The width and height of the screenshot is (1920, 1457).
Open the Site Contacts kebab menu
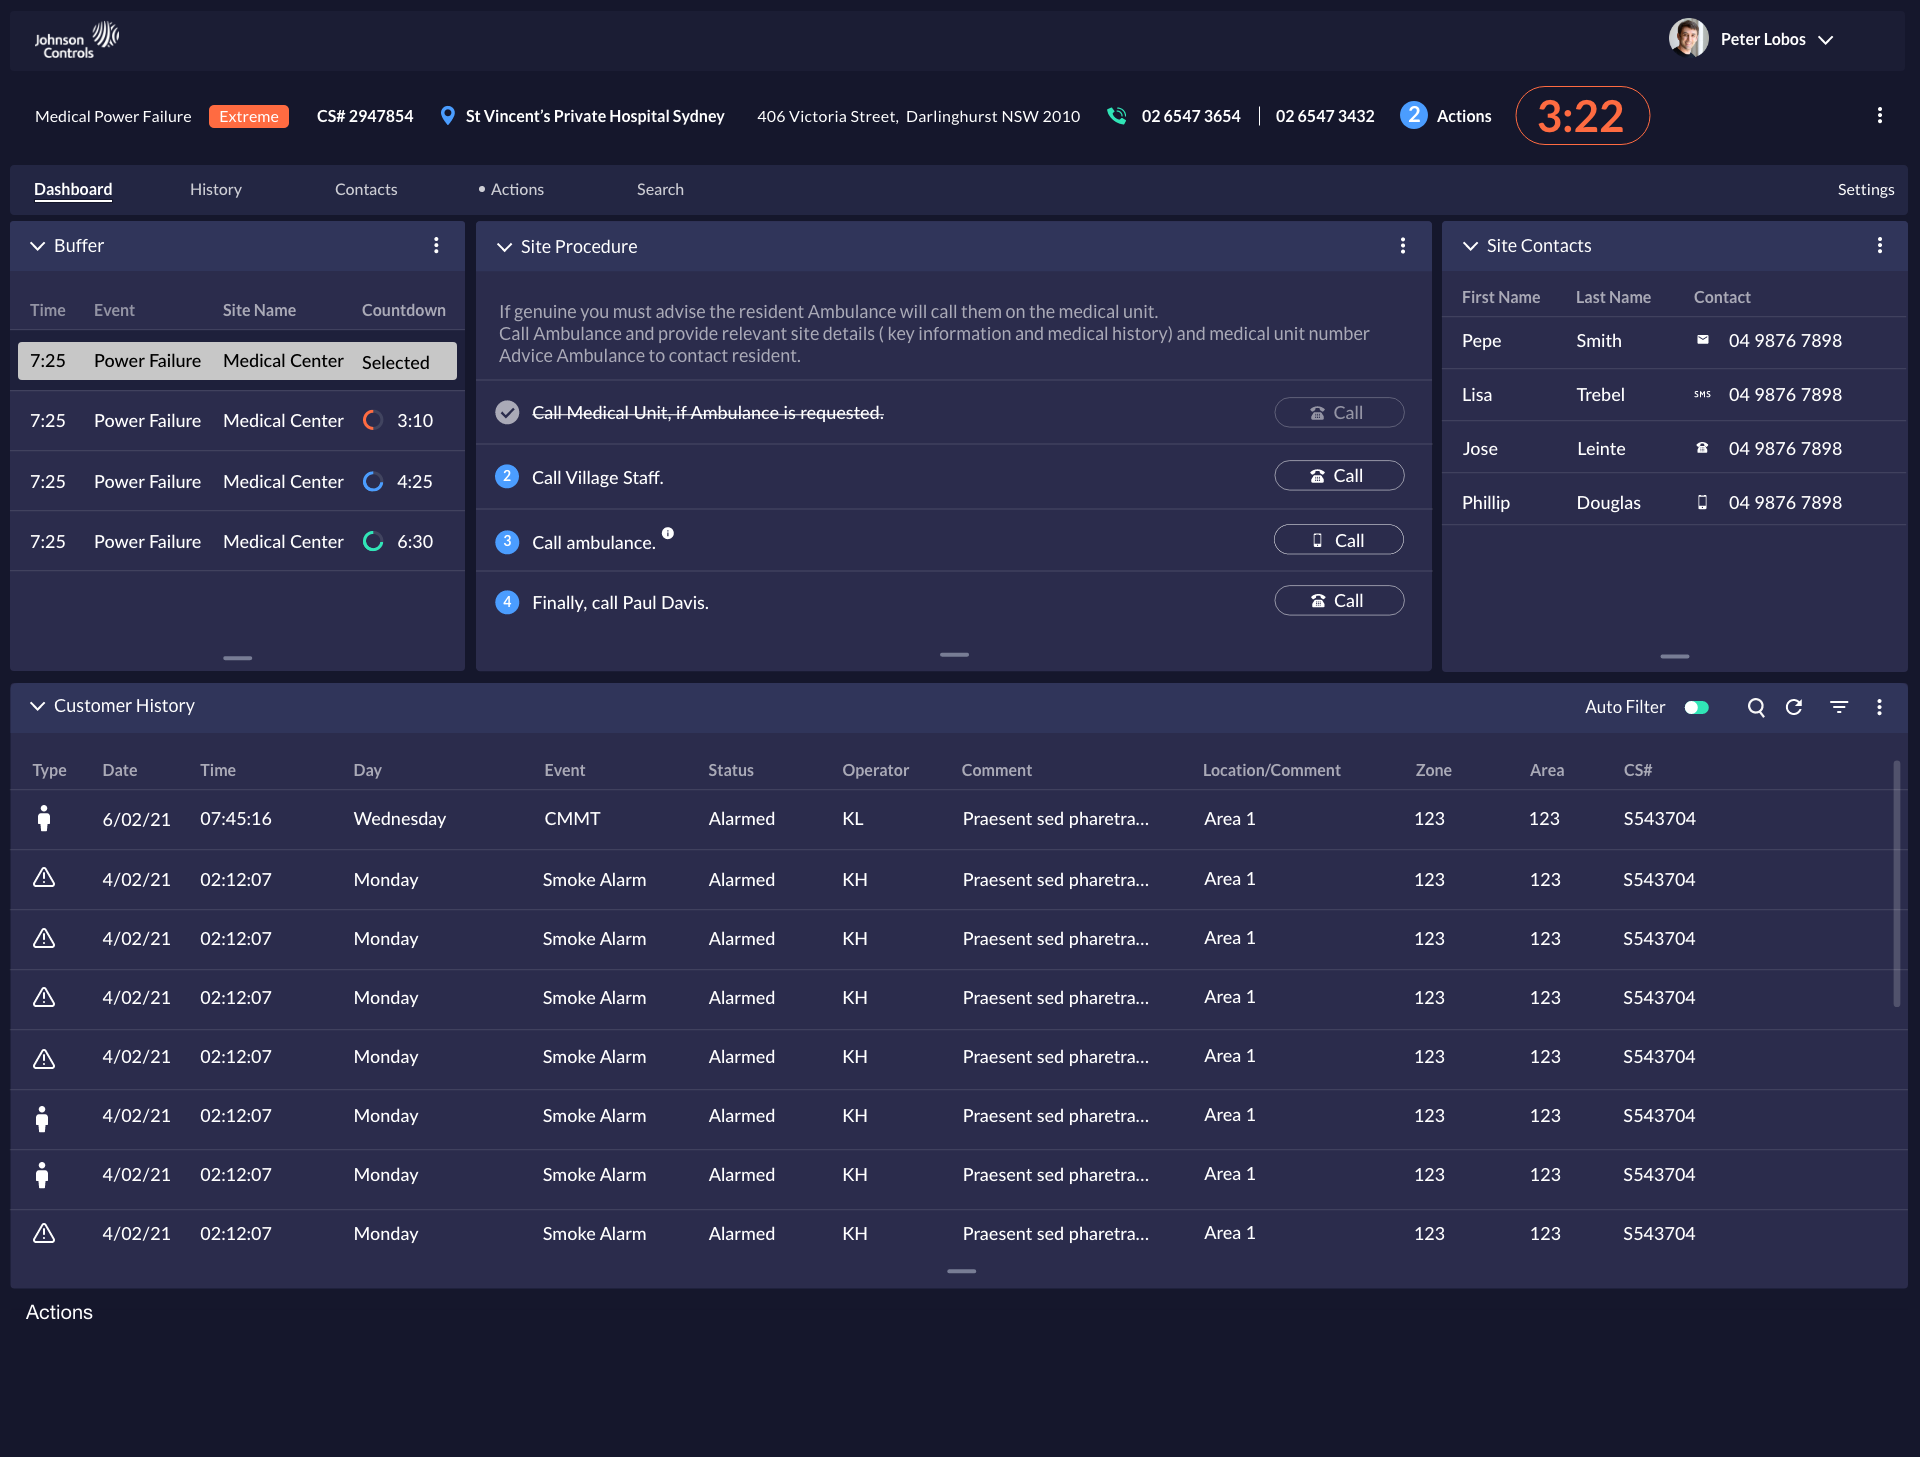[1879, 246]
